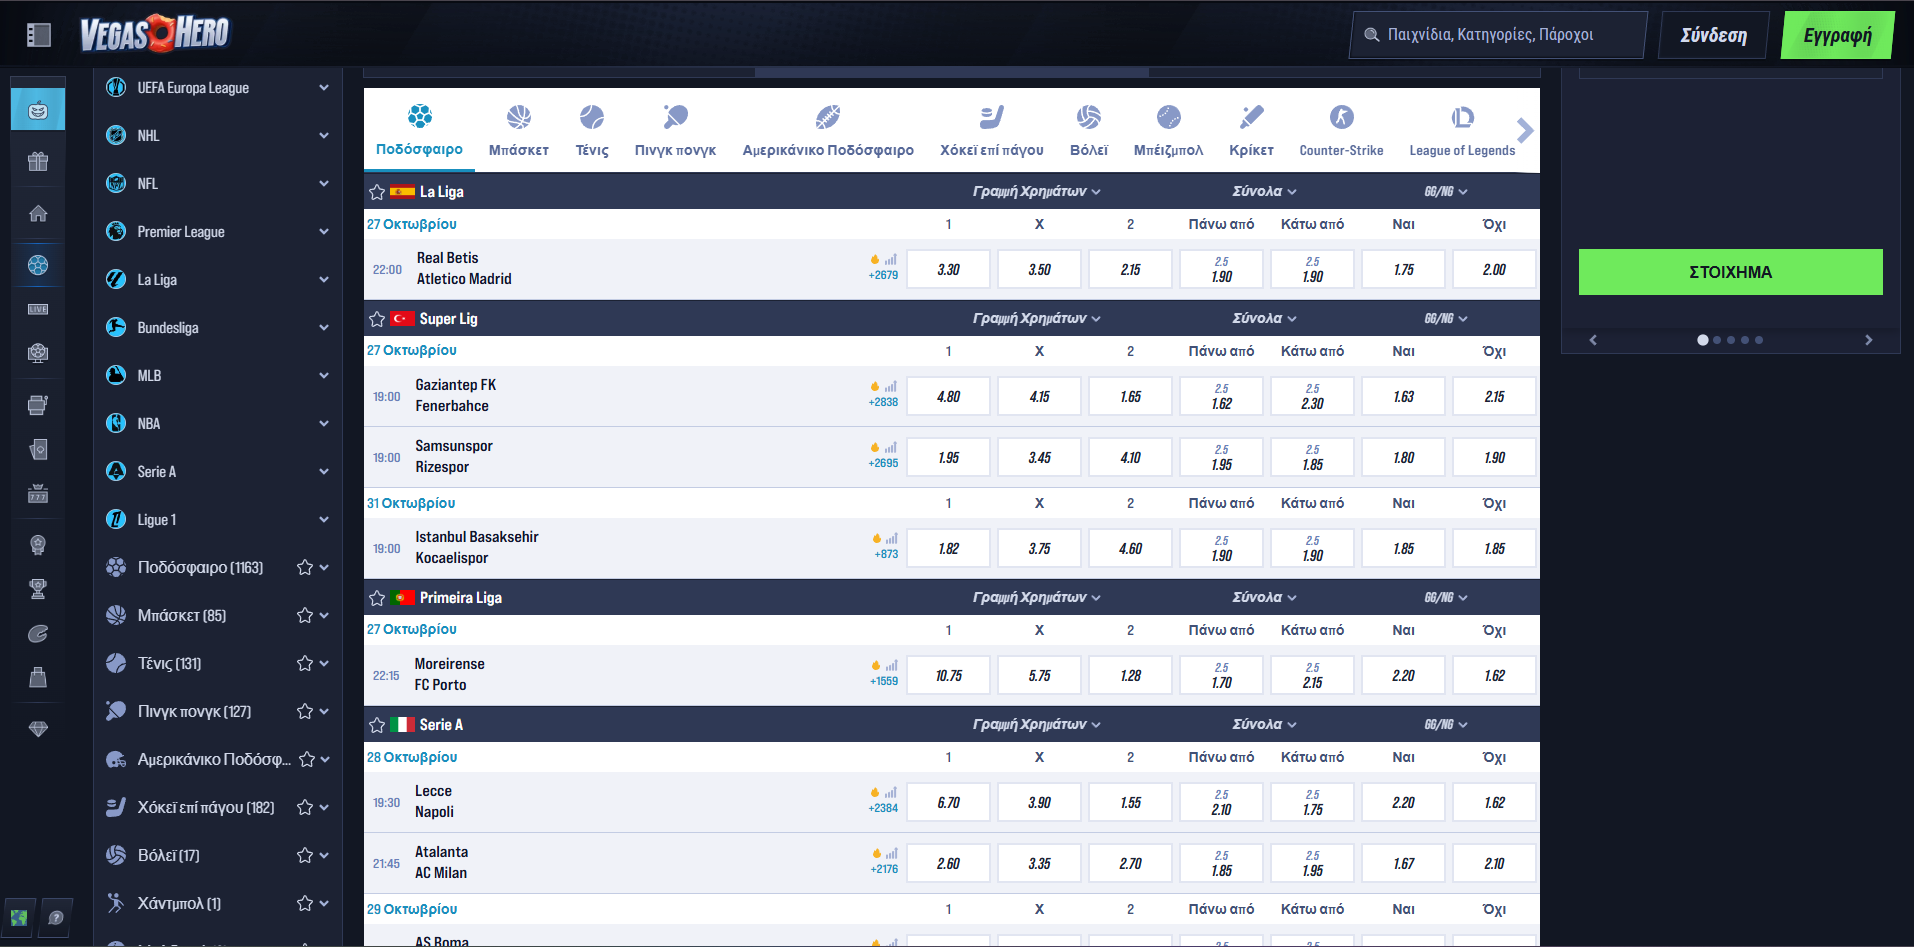The width and height of the screenshot is (1914, 947).
Task: Open the GG/NG dropdown on La Liga row
Action: point(1445,191)
